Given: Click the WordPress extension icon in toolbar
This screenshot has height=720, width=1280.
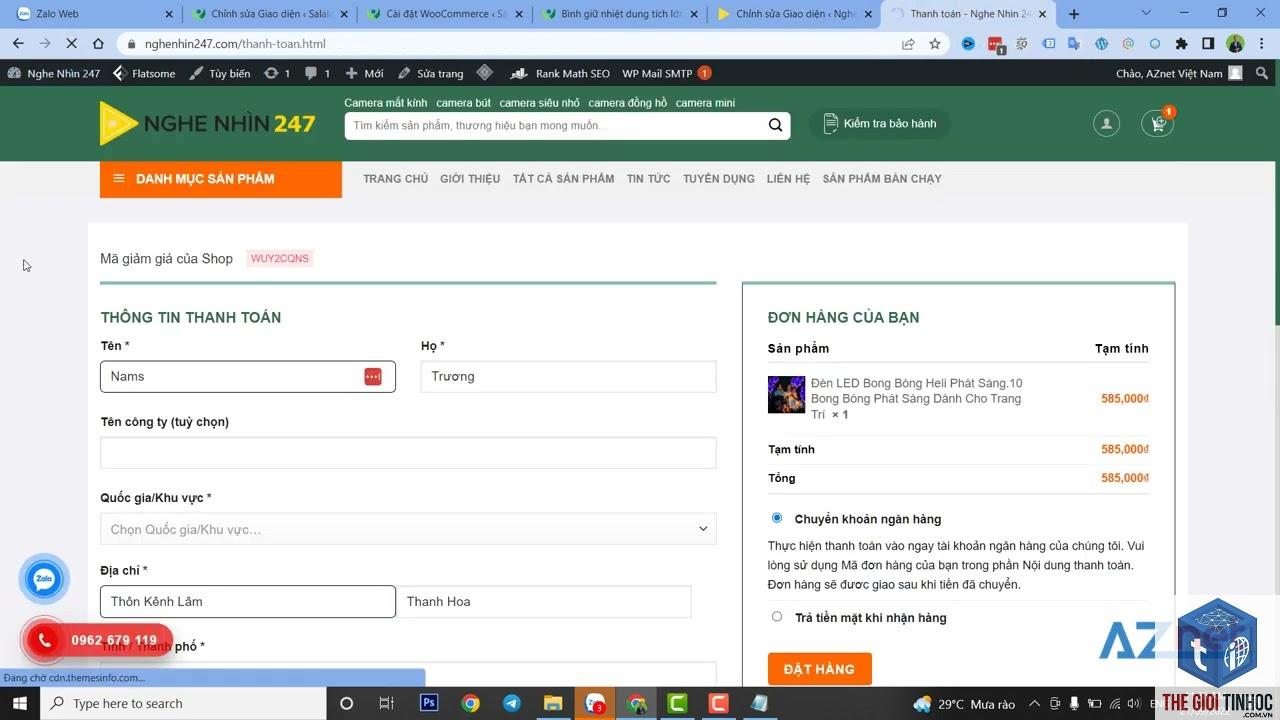Looking at the screenshot, I should pos(1101,44).
